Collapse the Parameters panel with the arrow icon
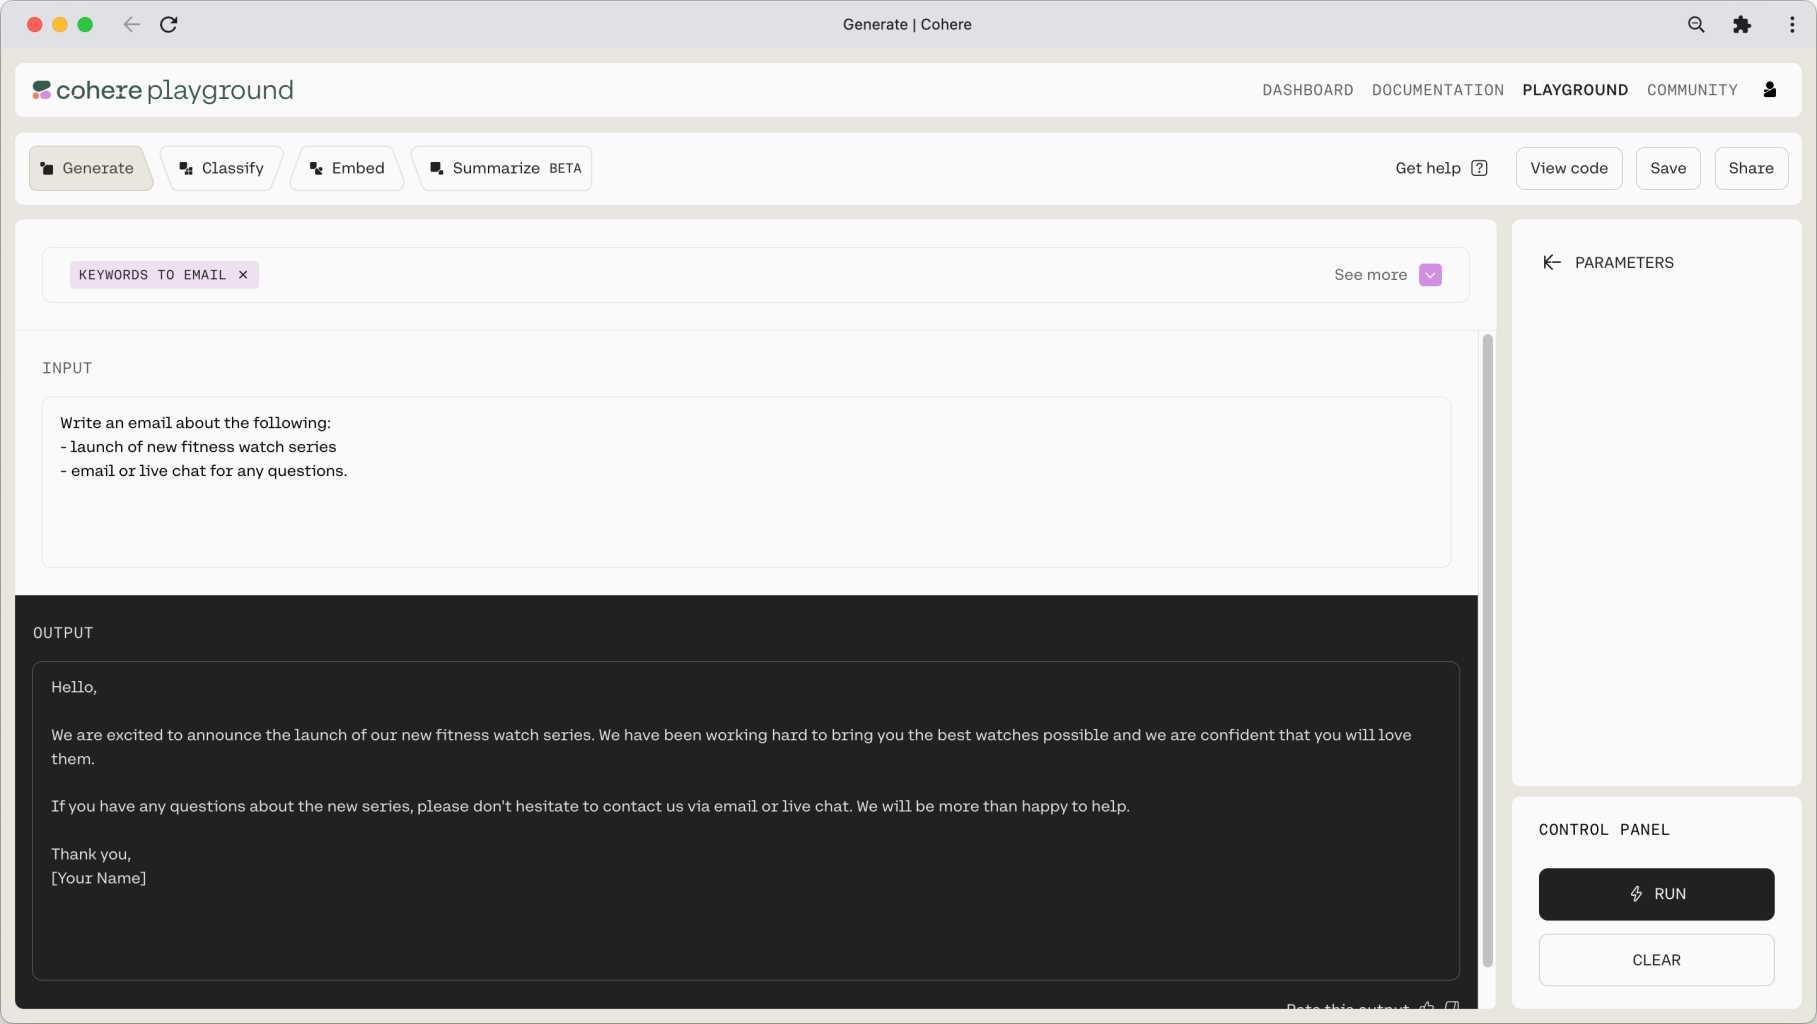 pyautogui.click(x=1551, y=262)
